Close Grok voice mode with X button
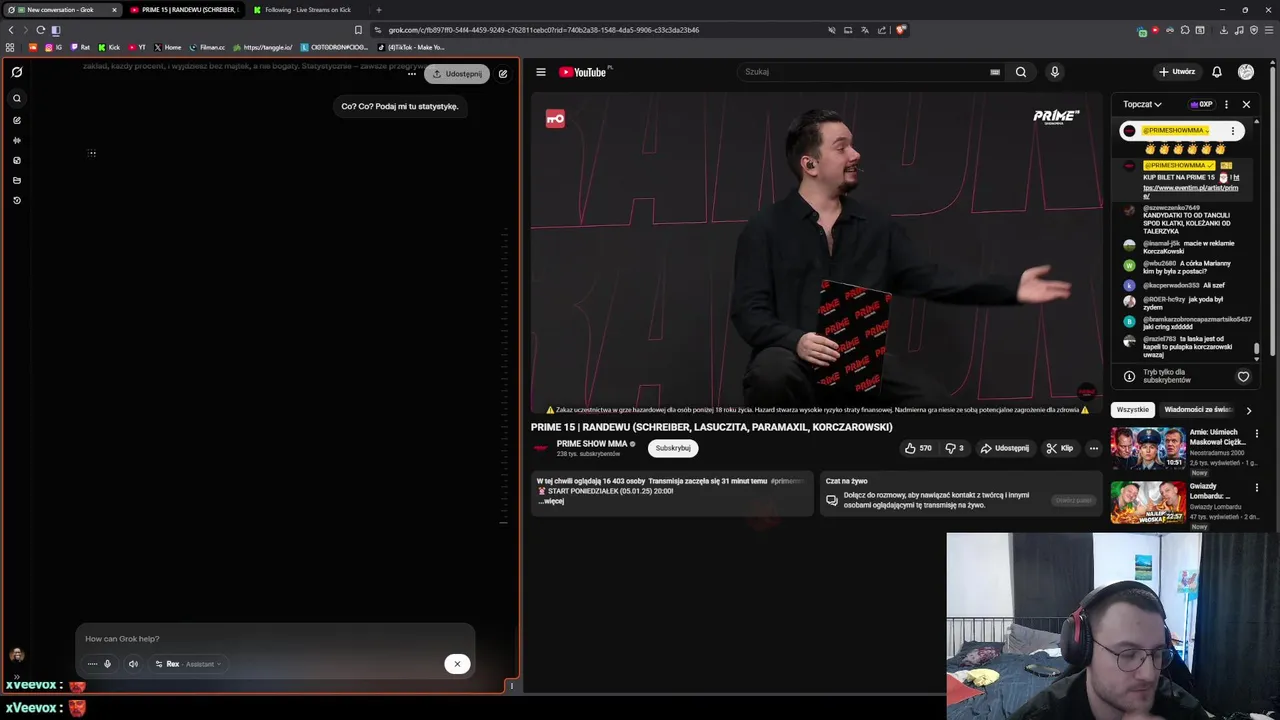The image size is (1280, 720). point(457,664)
